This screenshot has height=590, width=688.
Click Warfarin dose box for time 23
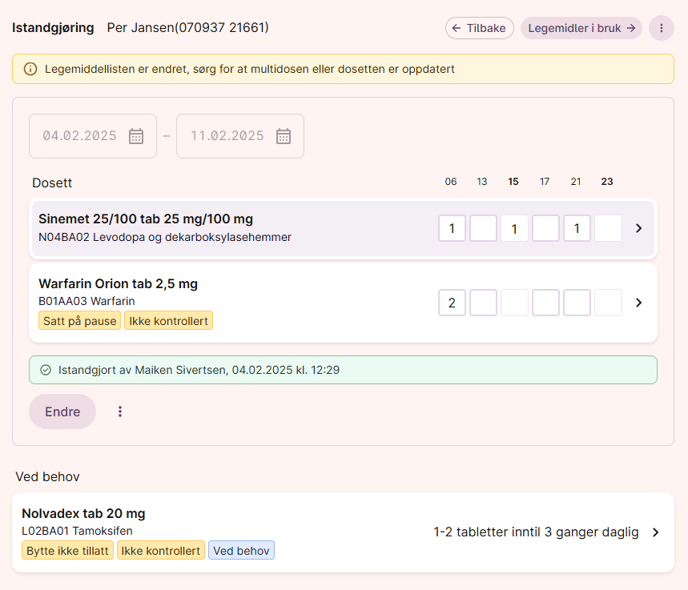pos(608,303)
